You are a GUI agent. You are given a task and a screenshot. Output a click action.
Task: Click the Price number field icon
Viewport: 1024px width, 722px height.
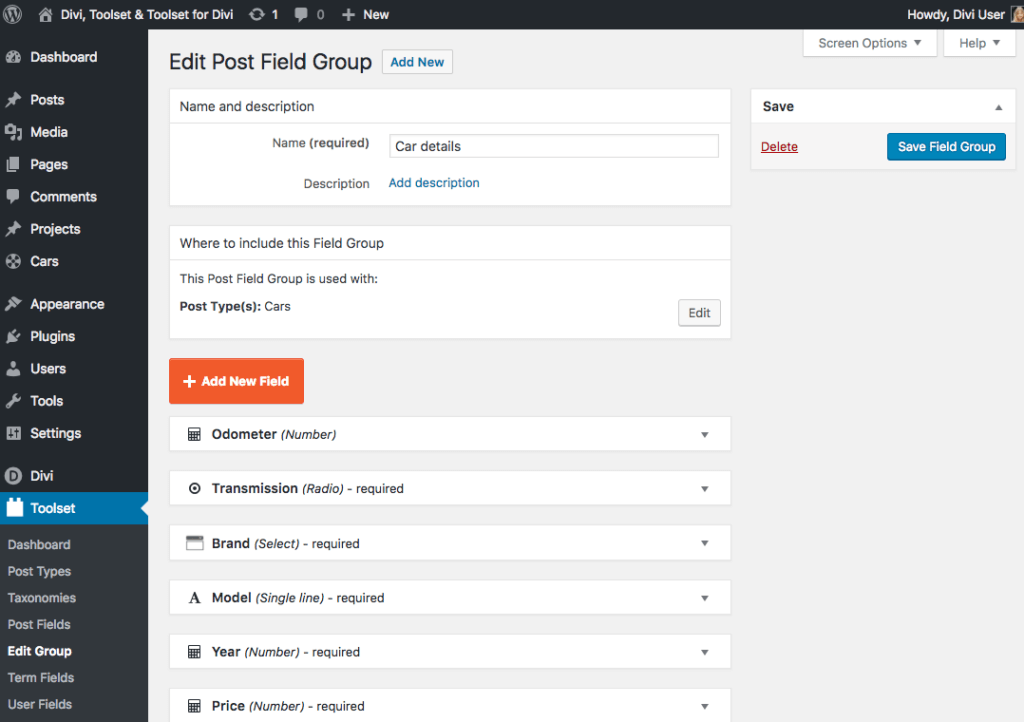[194, 706]
